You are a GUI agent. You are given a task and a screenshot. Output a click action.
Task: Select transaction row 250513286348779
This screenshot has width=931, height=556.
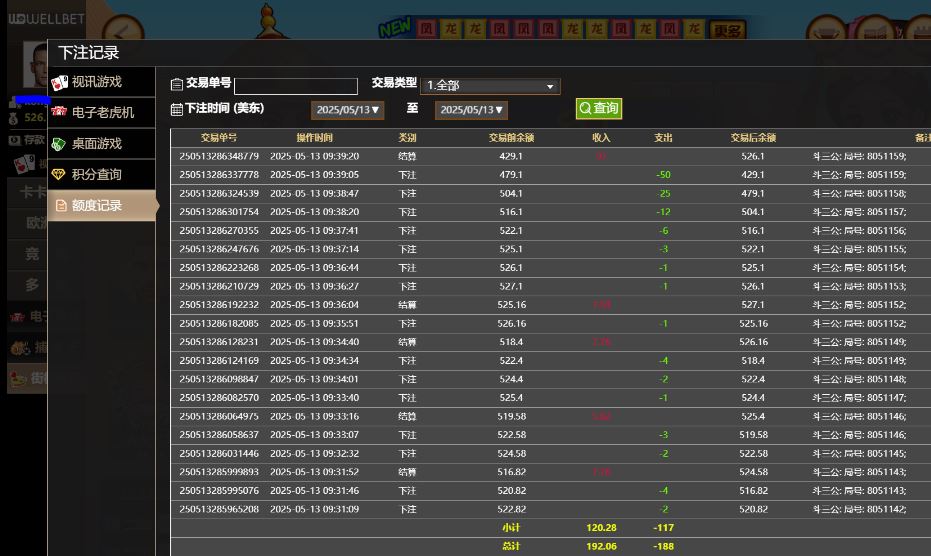pos(219,156)
